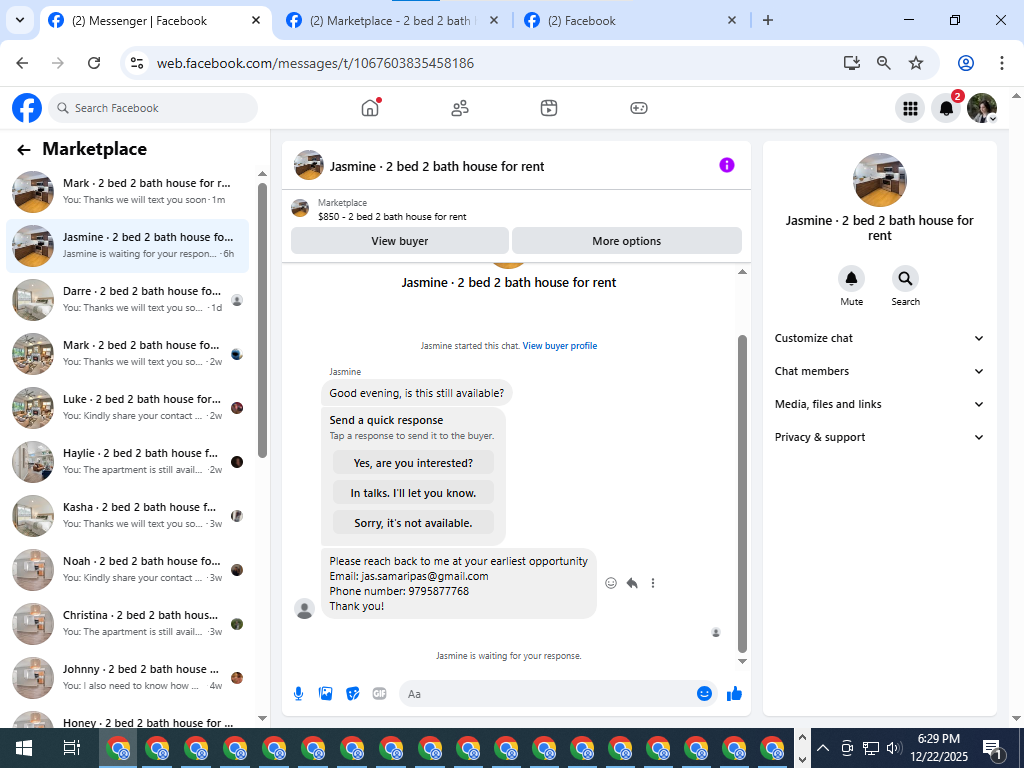Open the emoji picker in message box
The width and height of the screenshot is (1024, 768).
coord(704,694)
